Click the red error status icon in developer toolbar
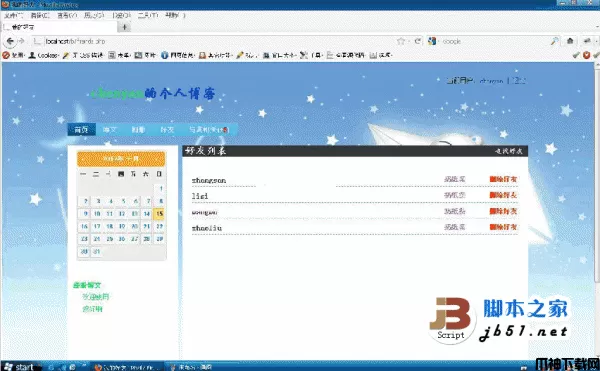Image resolution: width=600 pixels, height=371 pixels. (587, 55)
